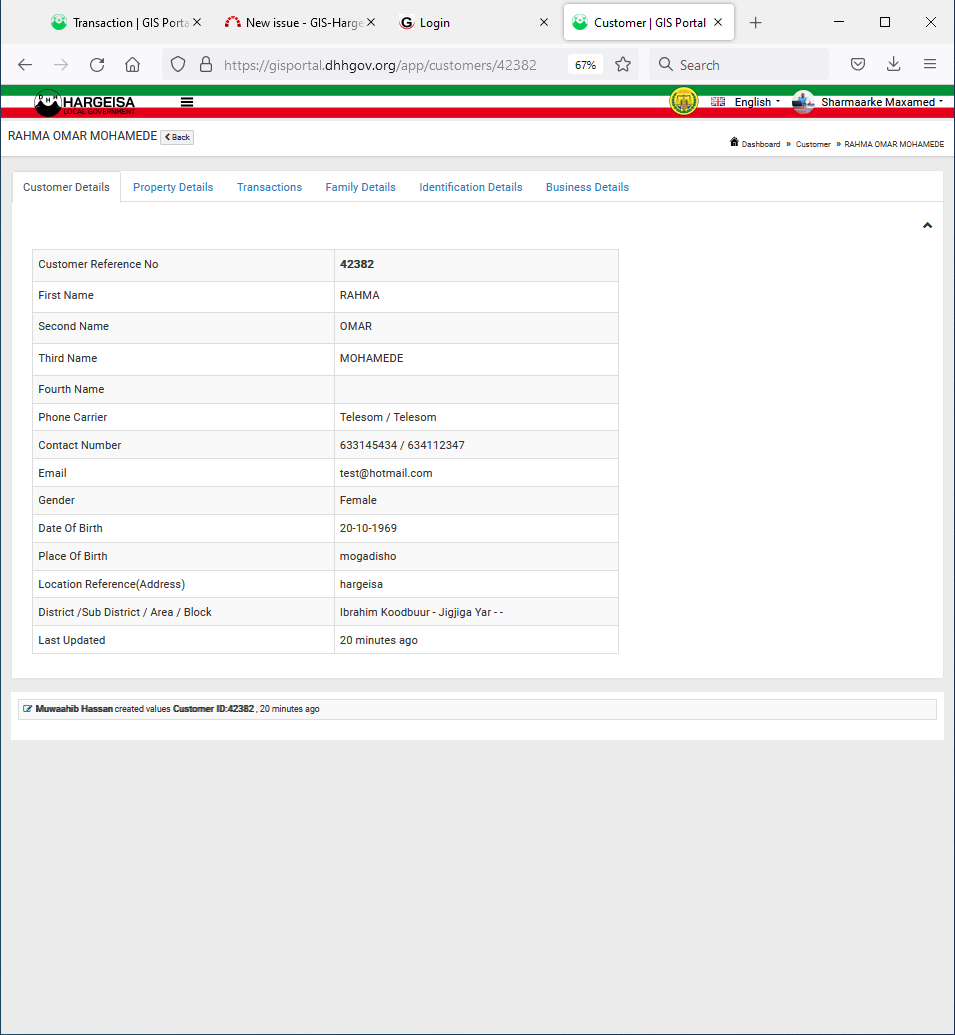The width and height of the screenshot is (955, 1035).
Task: Click the Back button
Action: point(177,137)
